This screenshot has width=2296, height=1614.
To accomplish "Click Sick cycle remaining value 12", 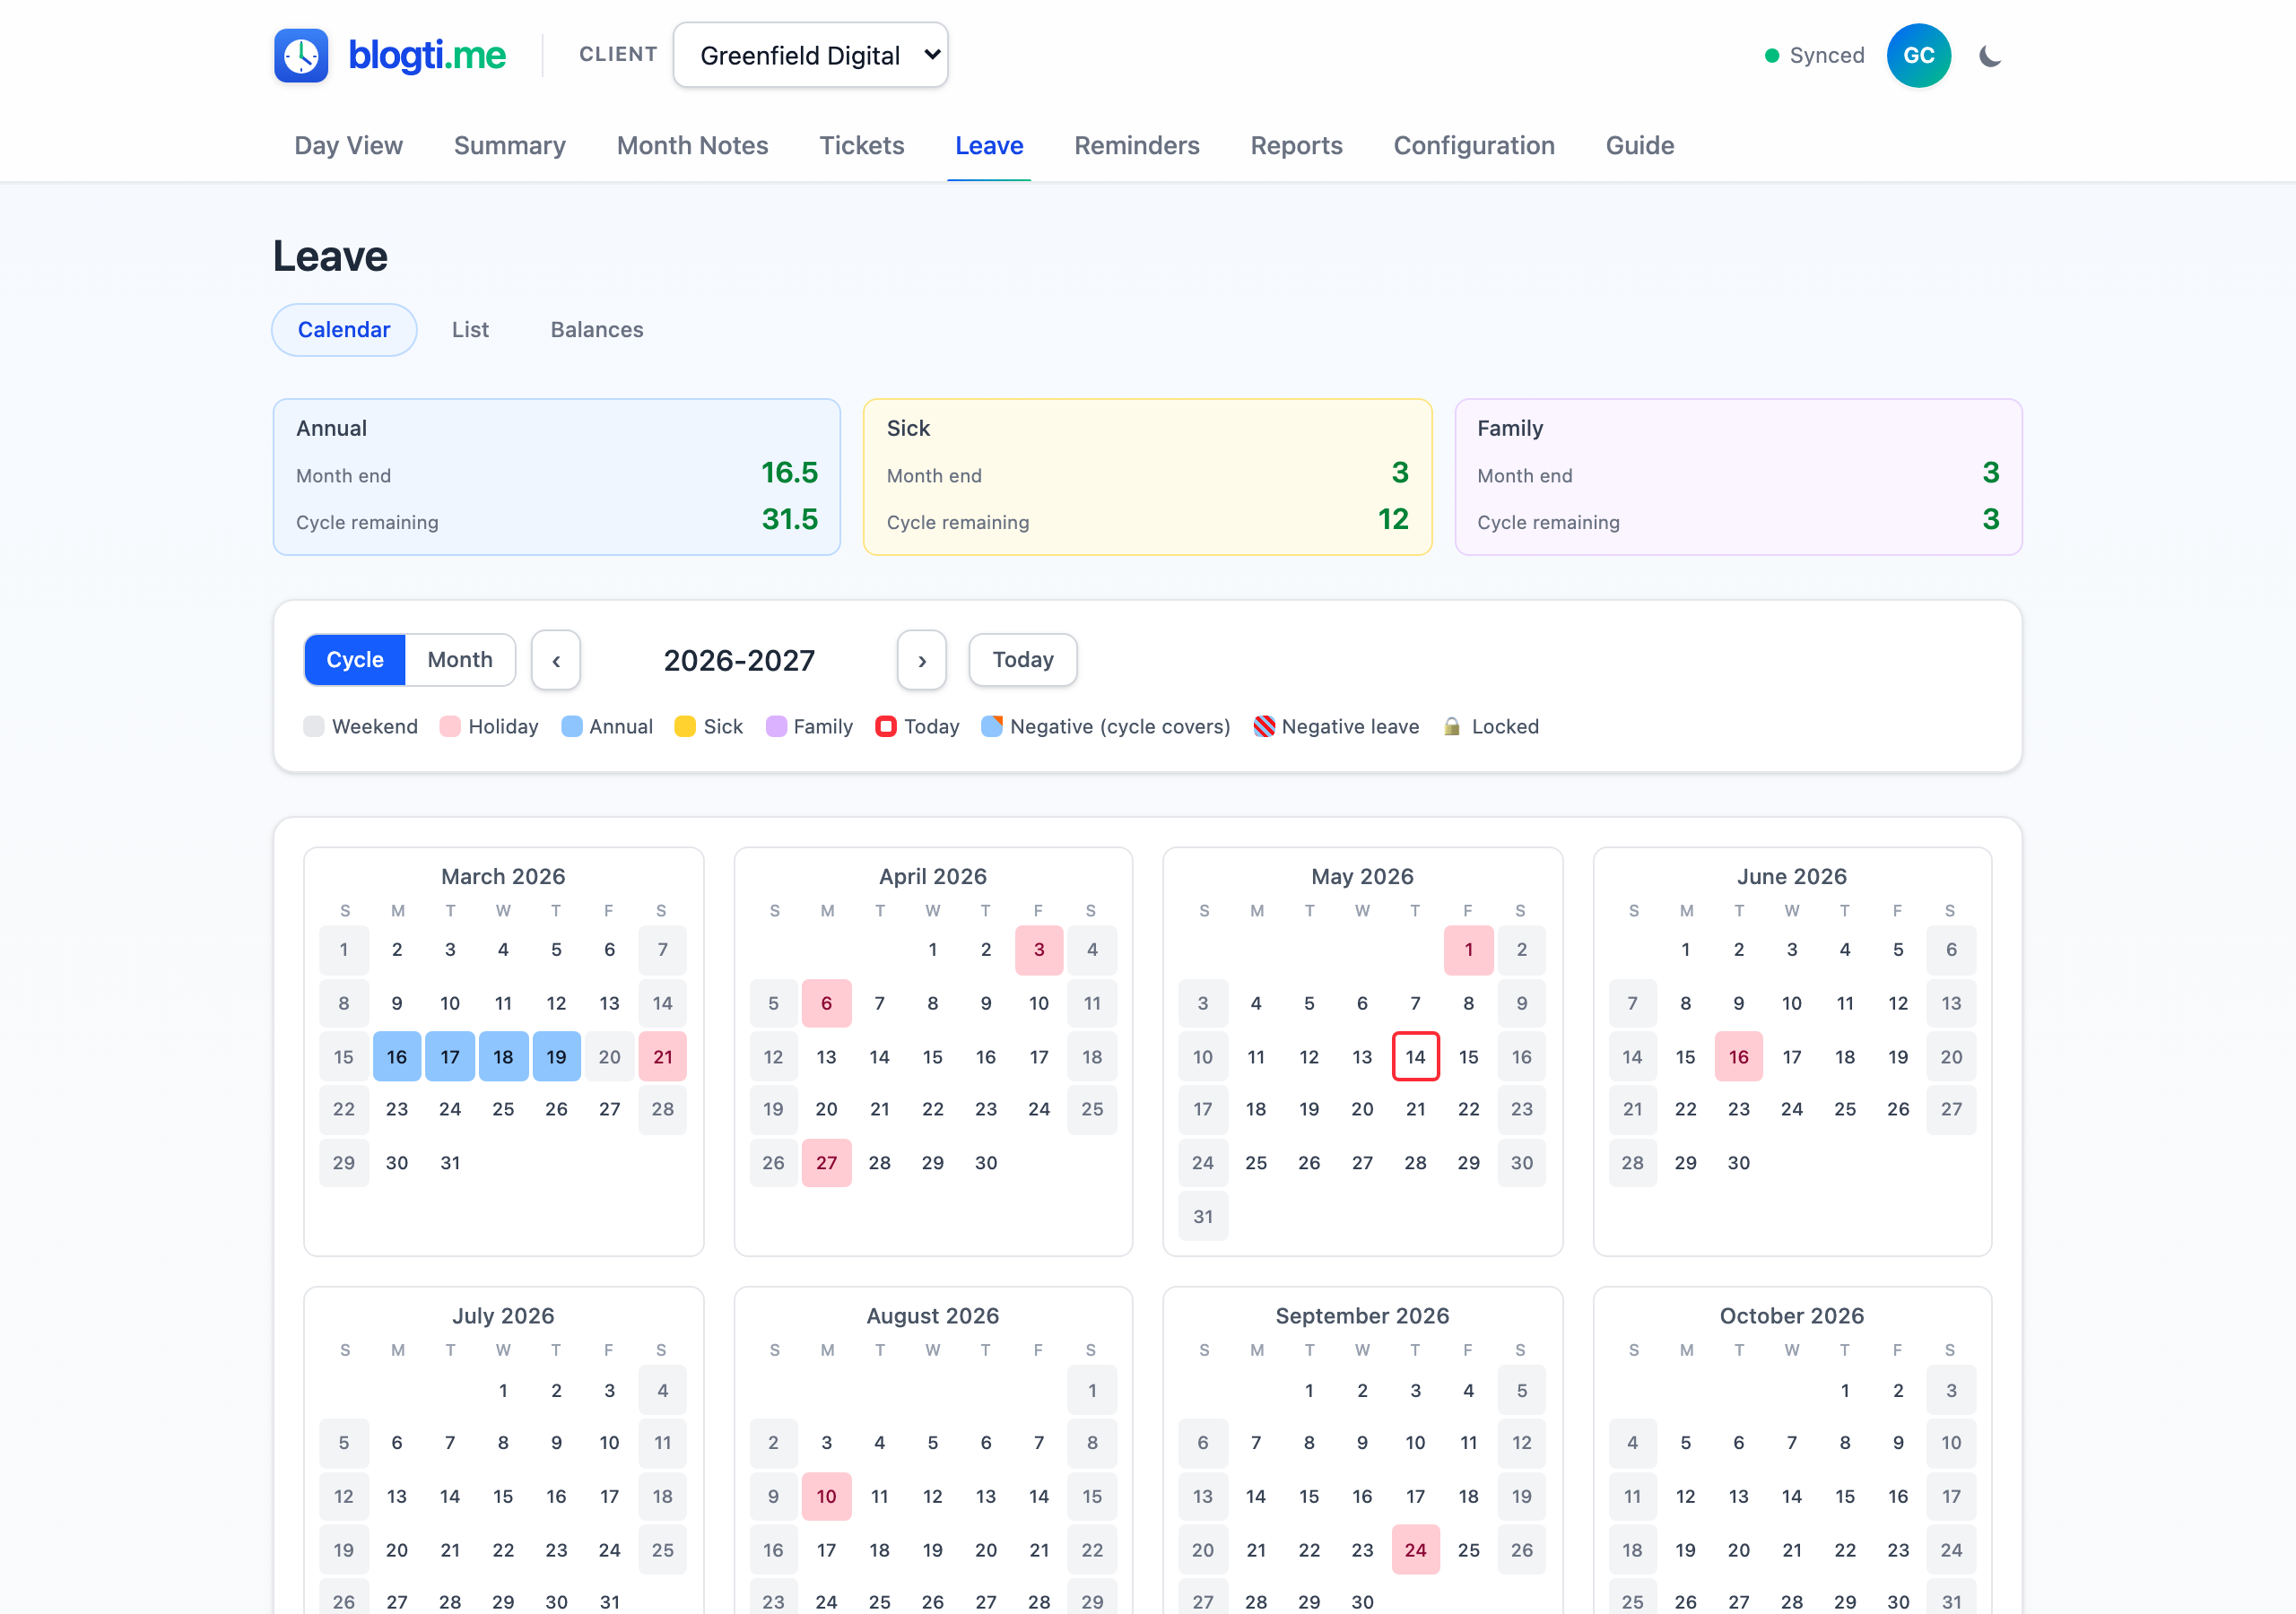I will [1393, 520].
